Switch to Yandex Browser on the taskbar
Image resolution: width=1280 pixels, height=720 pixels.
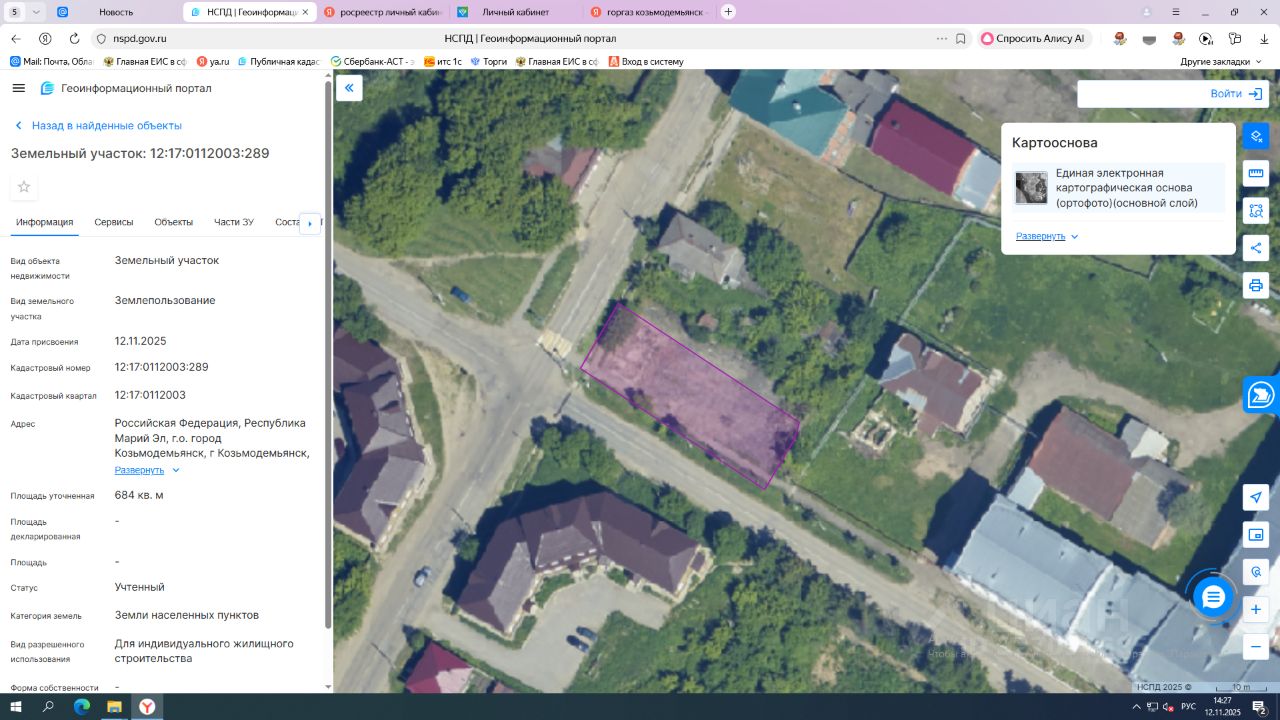[x=147, y=707]
